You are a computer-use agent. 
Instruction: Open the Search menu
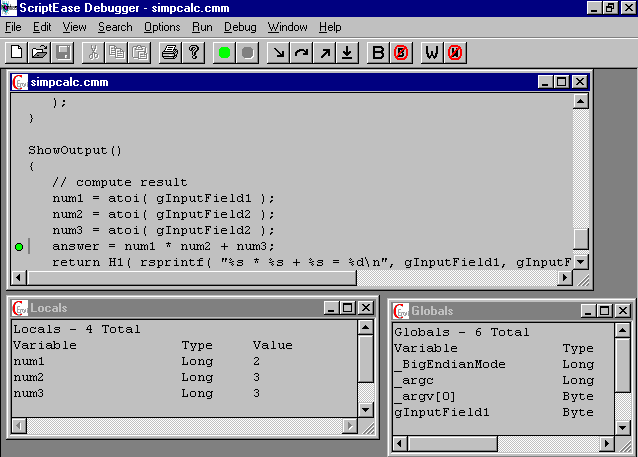click(115, 27)
